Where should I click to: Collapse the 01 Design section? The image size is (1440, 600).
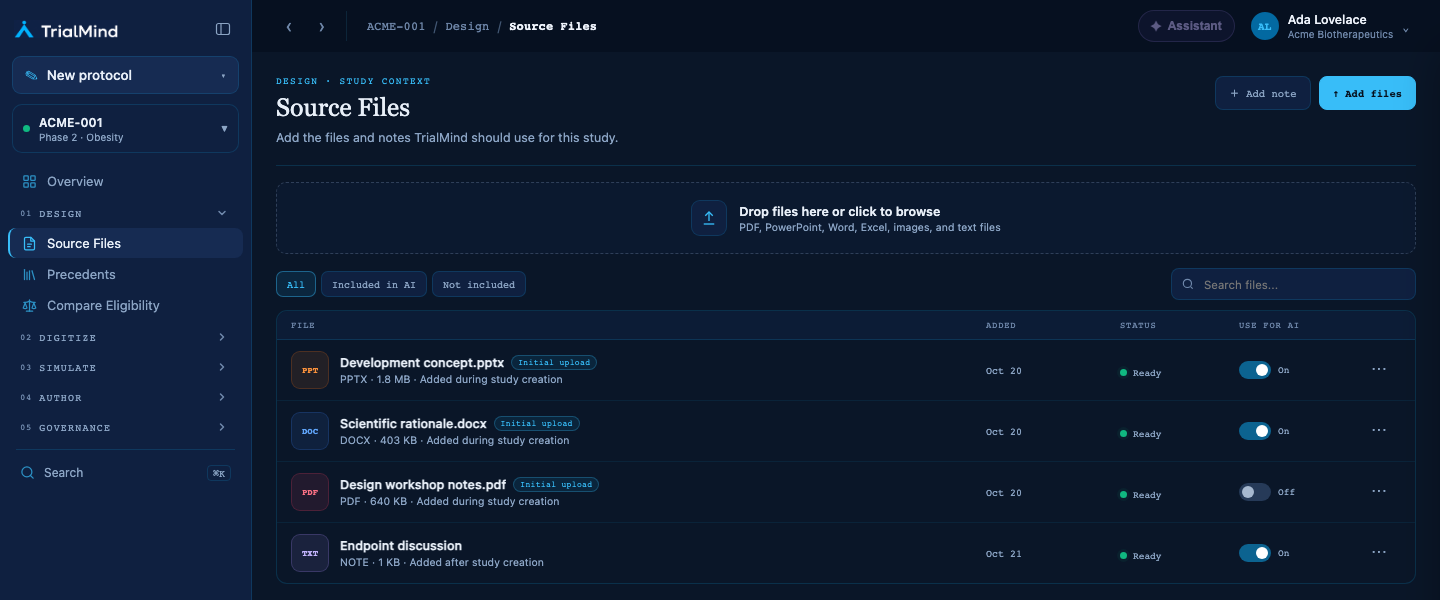(222, 213)
